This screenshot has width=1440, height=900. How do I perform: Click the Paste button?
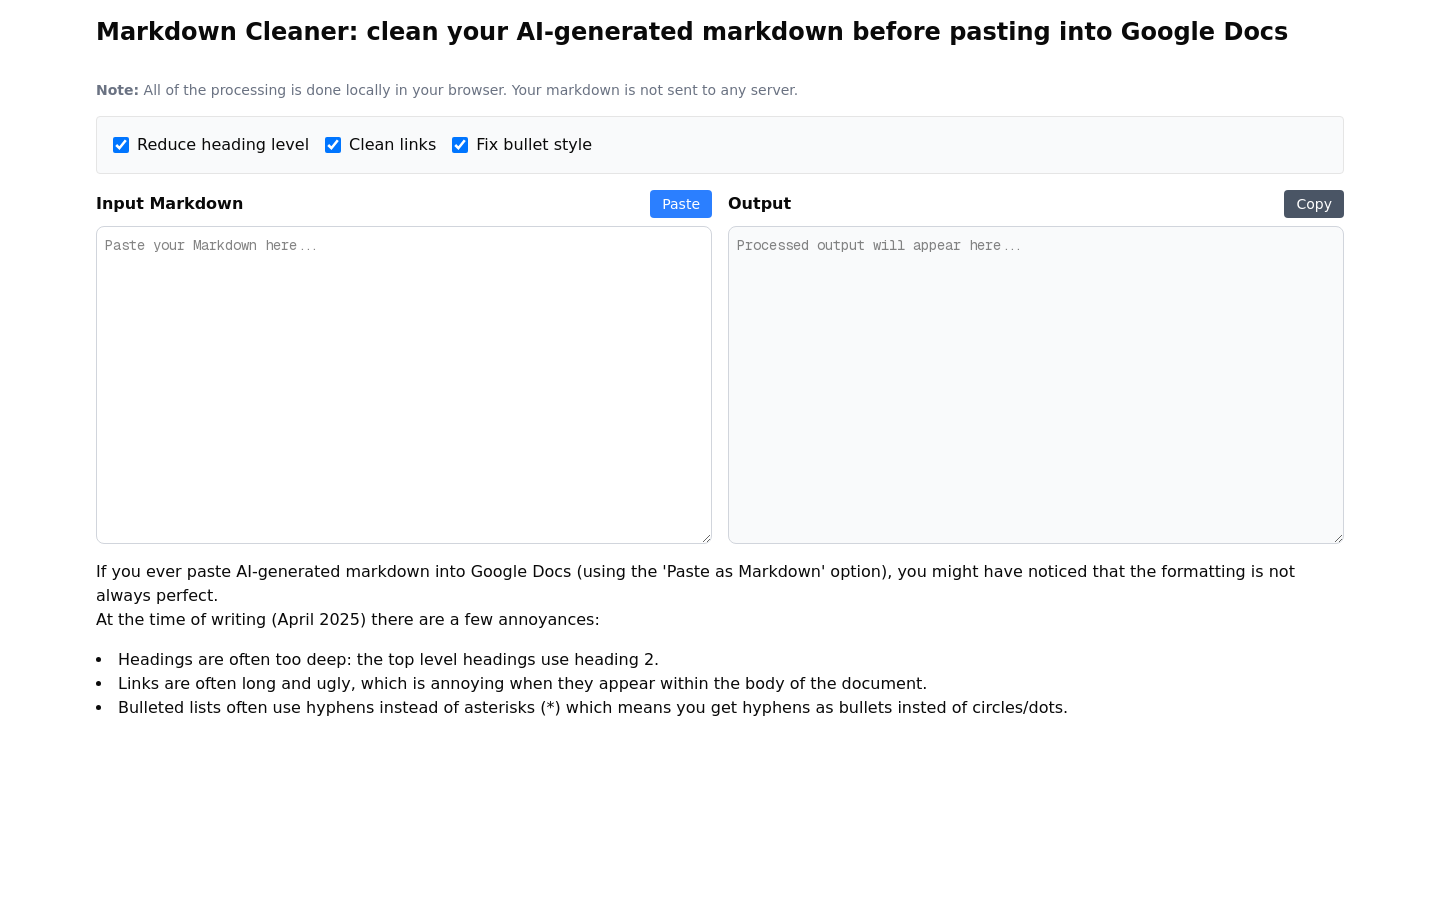681,204
